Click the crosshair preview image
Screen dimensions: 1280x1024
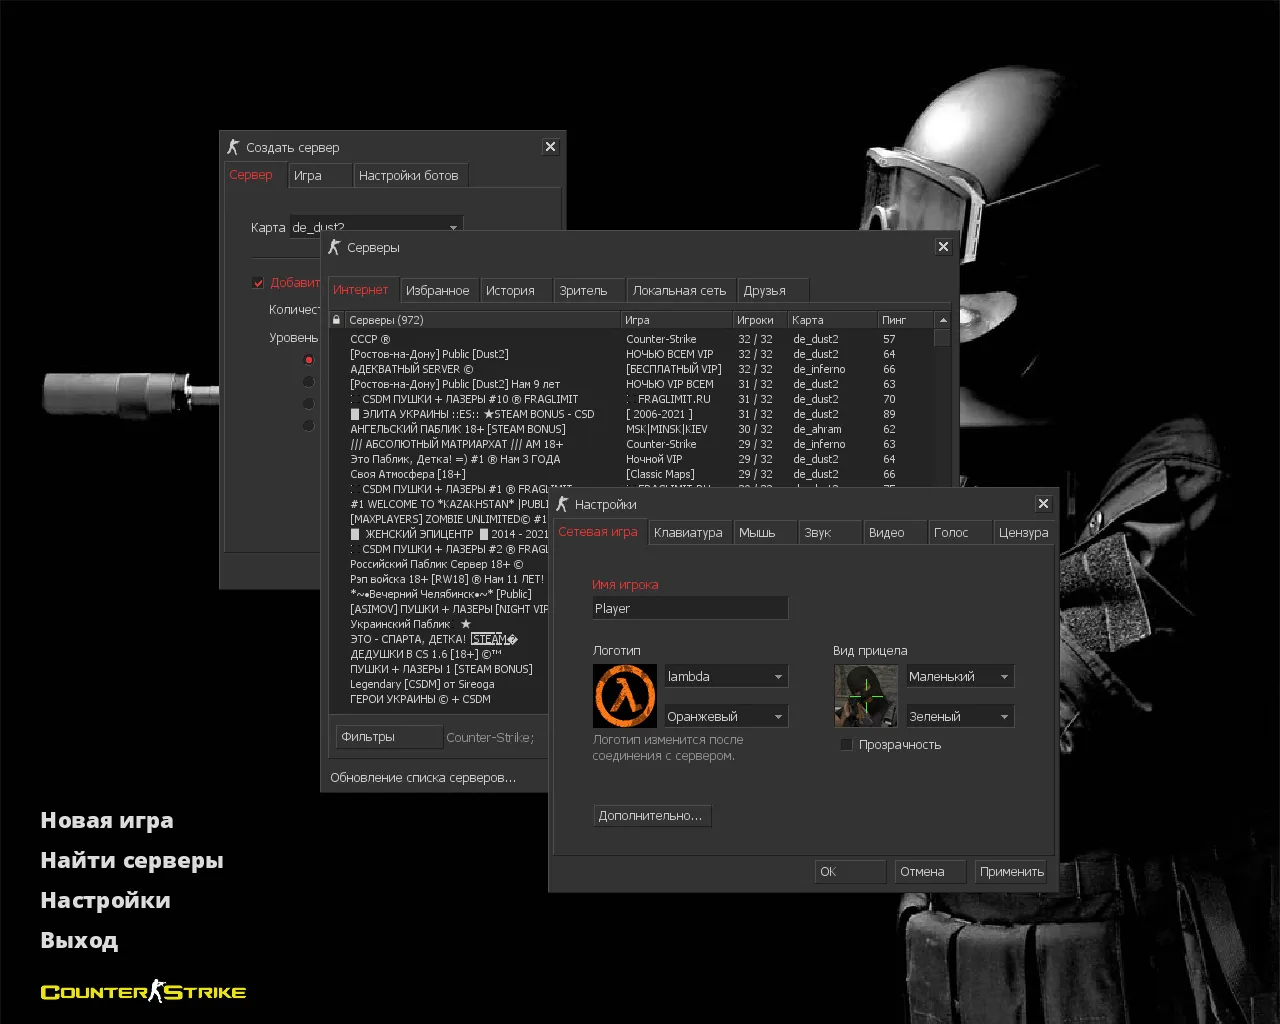[866, 696]
